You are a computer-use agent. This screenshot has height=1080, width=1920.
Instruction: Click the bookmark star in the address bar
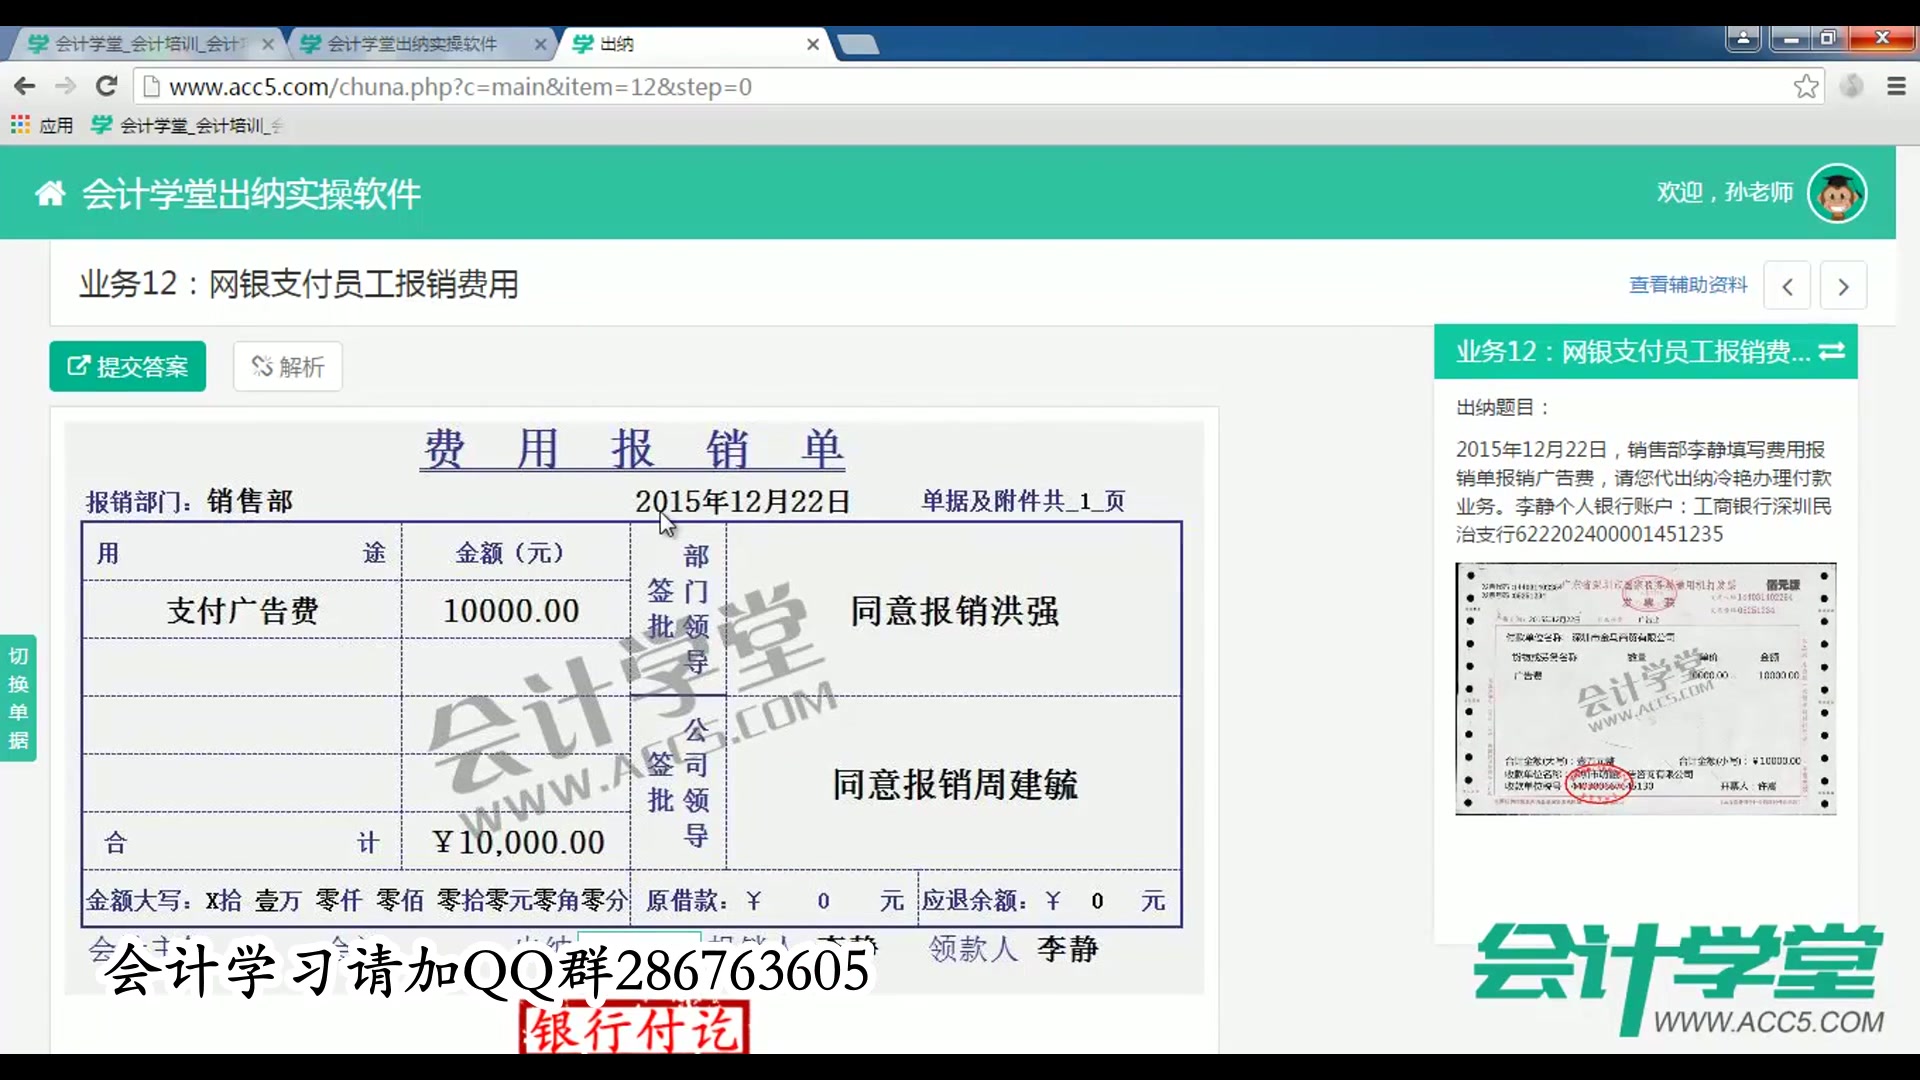pos(1806,86)
